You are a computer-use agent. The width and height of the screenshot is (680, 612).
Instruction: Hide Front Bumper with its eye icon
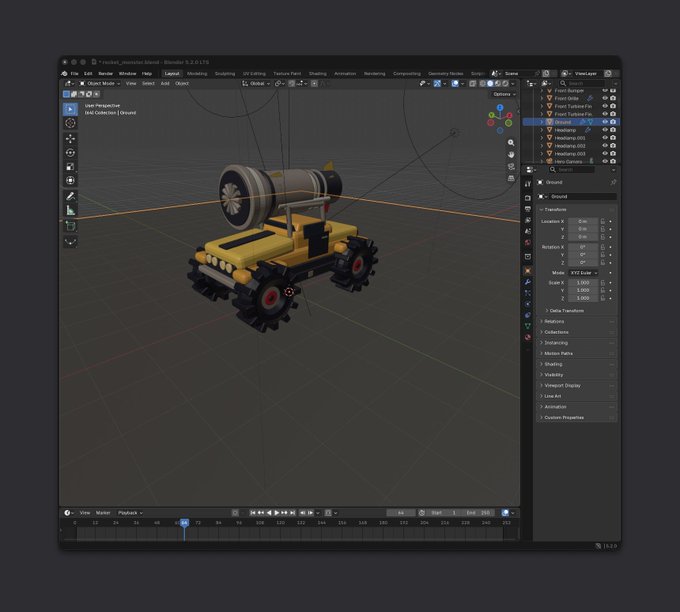coord(605,91)
